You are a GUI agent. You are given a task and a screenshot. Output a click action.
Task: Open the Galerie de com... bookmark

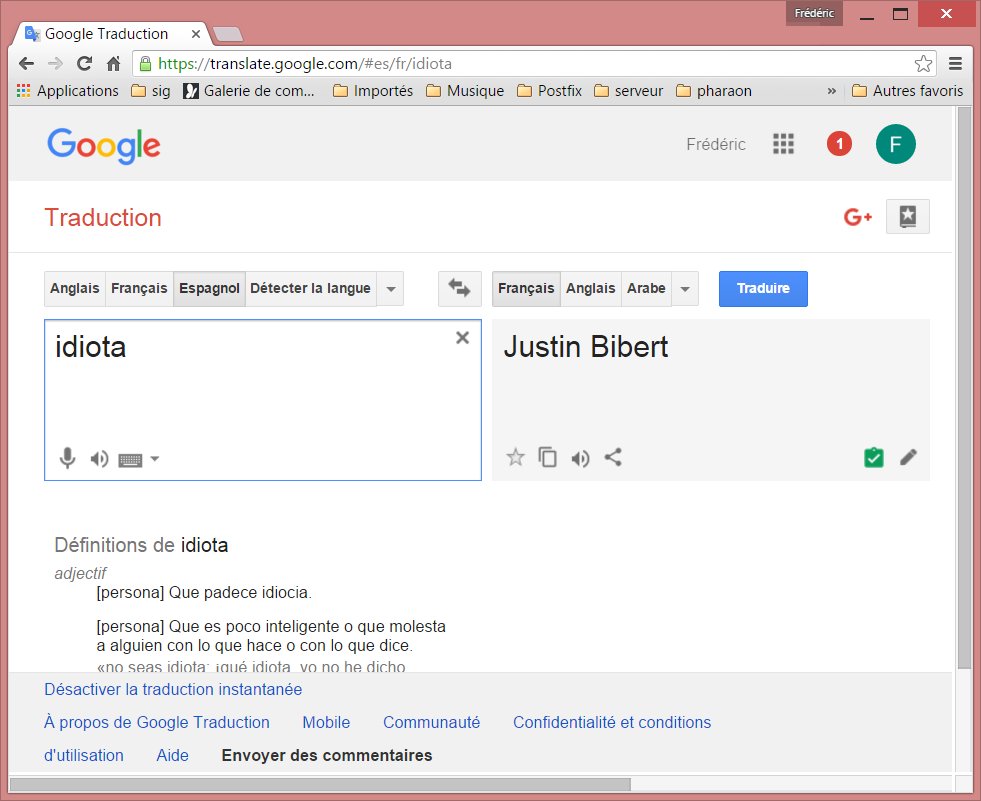[248, 91]
